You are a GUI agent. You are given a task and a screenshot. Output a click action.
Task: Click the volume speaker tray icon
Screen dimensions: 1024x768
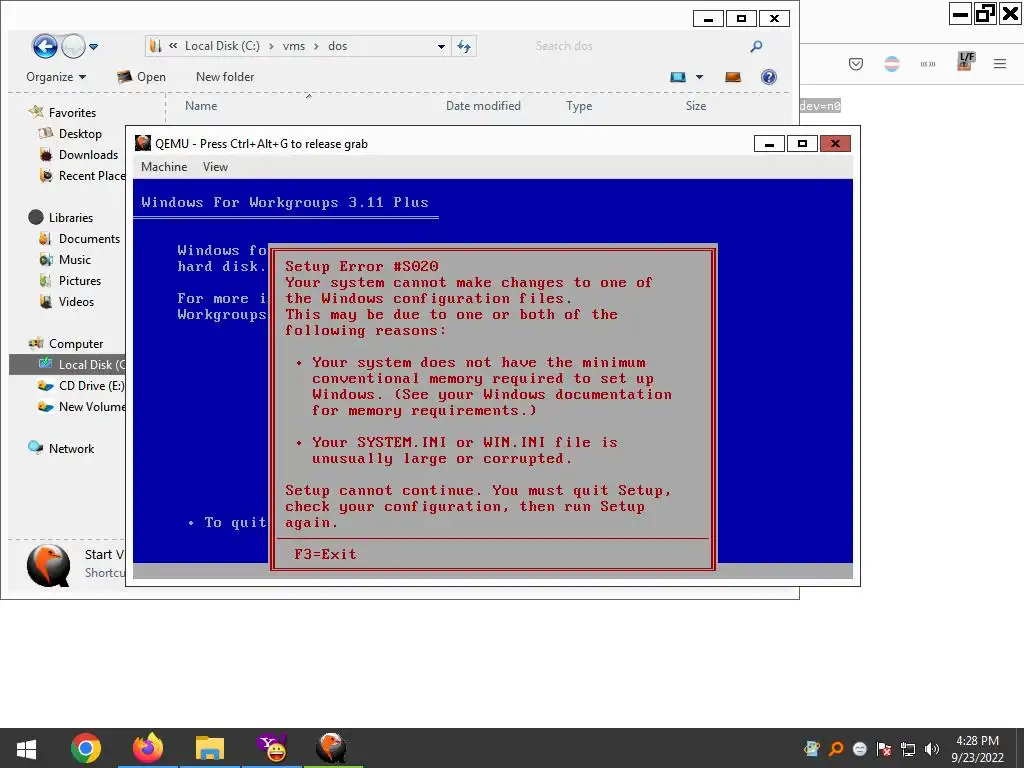pos(932,749)
